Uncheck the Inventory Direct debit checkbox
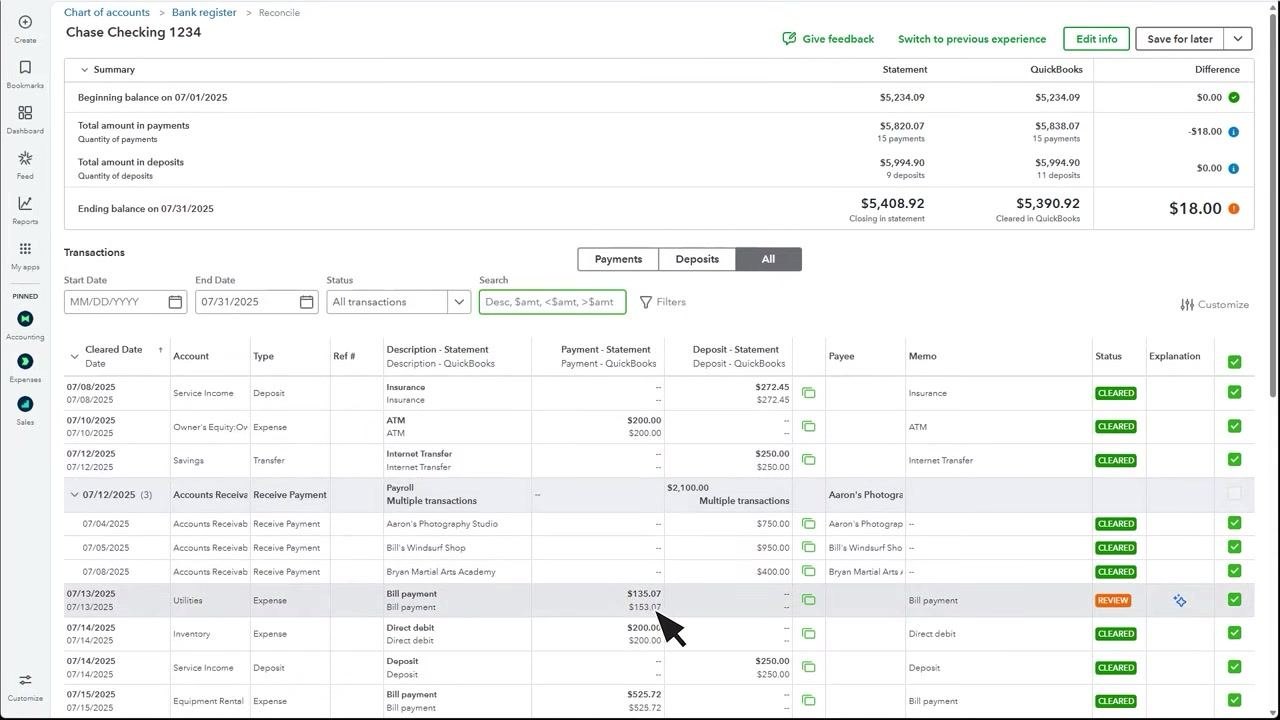The image size is (1280, 720). coord(1234,633)
